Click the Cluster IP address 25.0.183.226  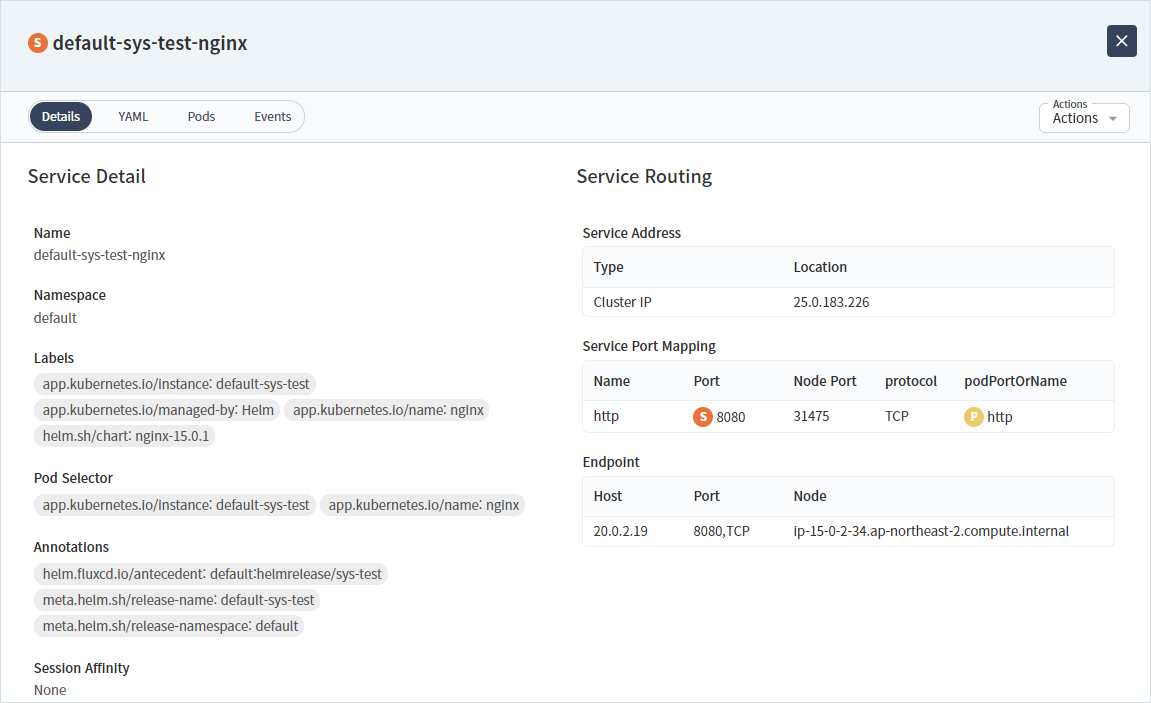(831, 302)
